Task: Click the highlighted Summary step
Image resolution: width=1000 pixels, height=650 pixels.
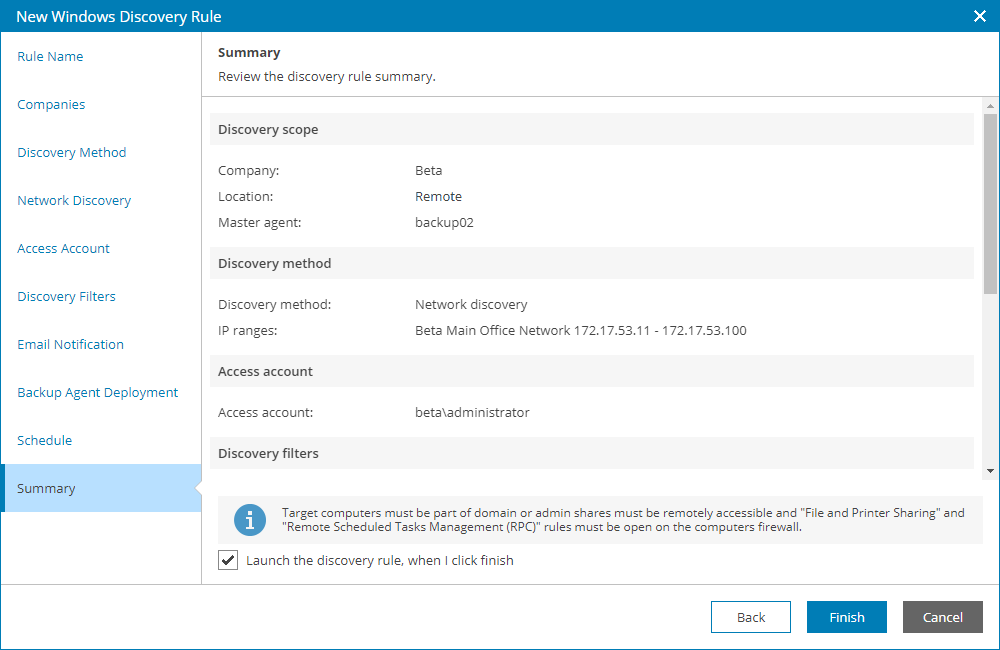Action: tap(45, 488)
